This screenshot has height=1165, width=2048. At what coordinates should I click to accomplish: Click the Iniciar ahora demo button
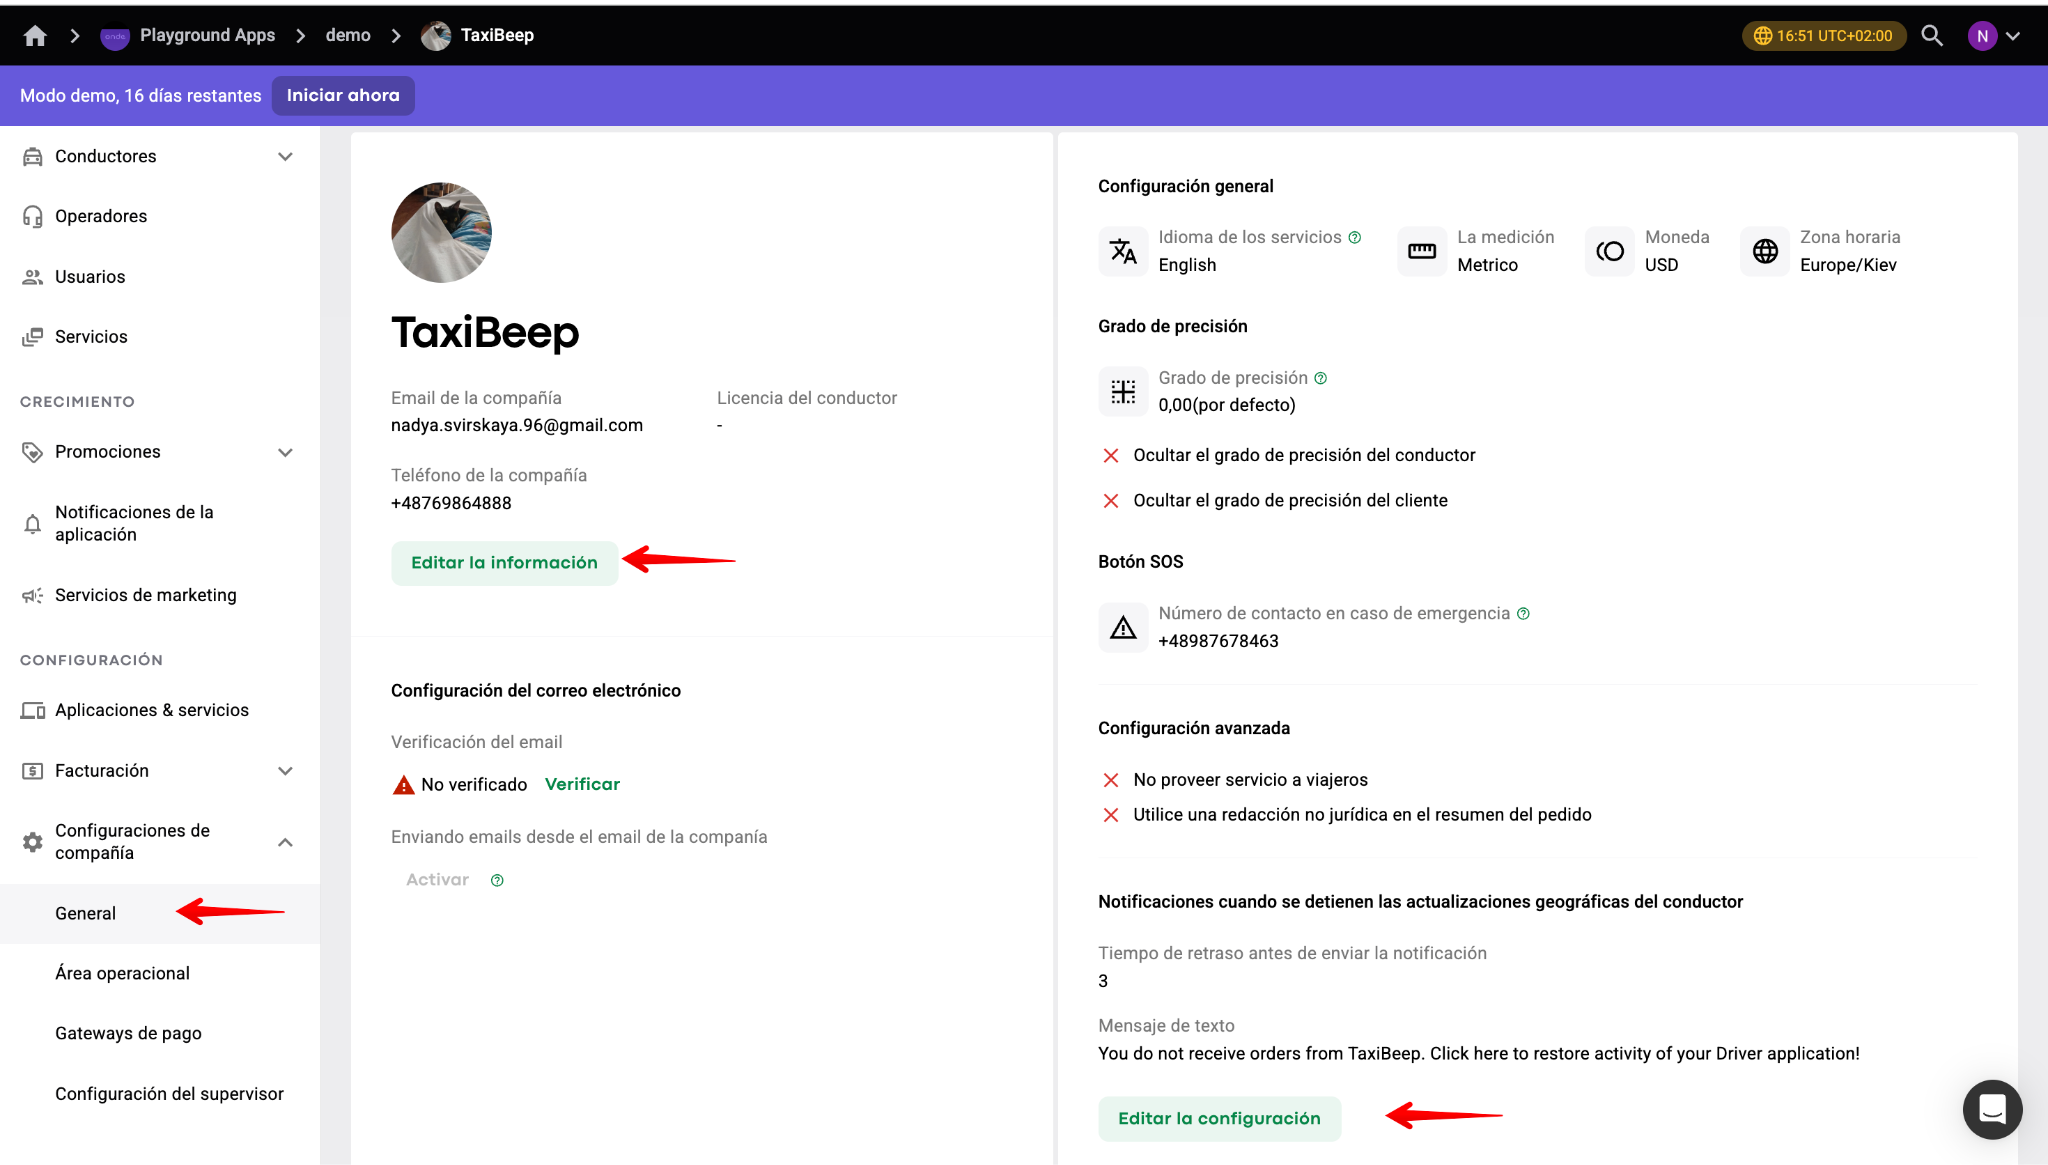coord(343,95)
